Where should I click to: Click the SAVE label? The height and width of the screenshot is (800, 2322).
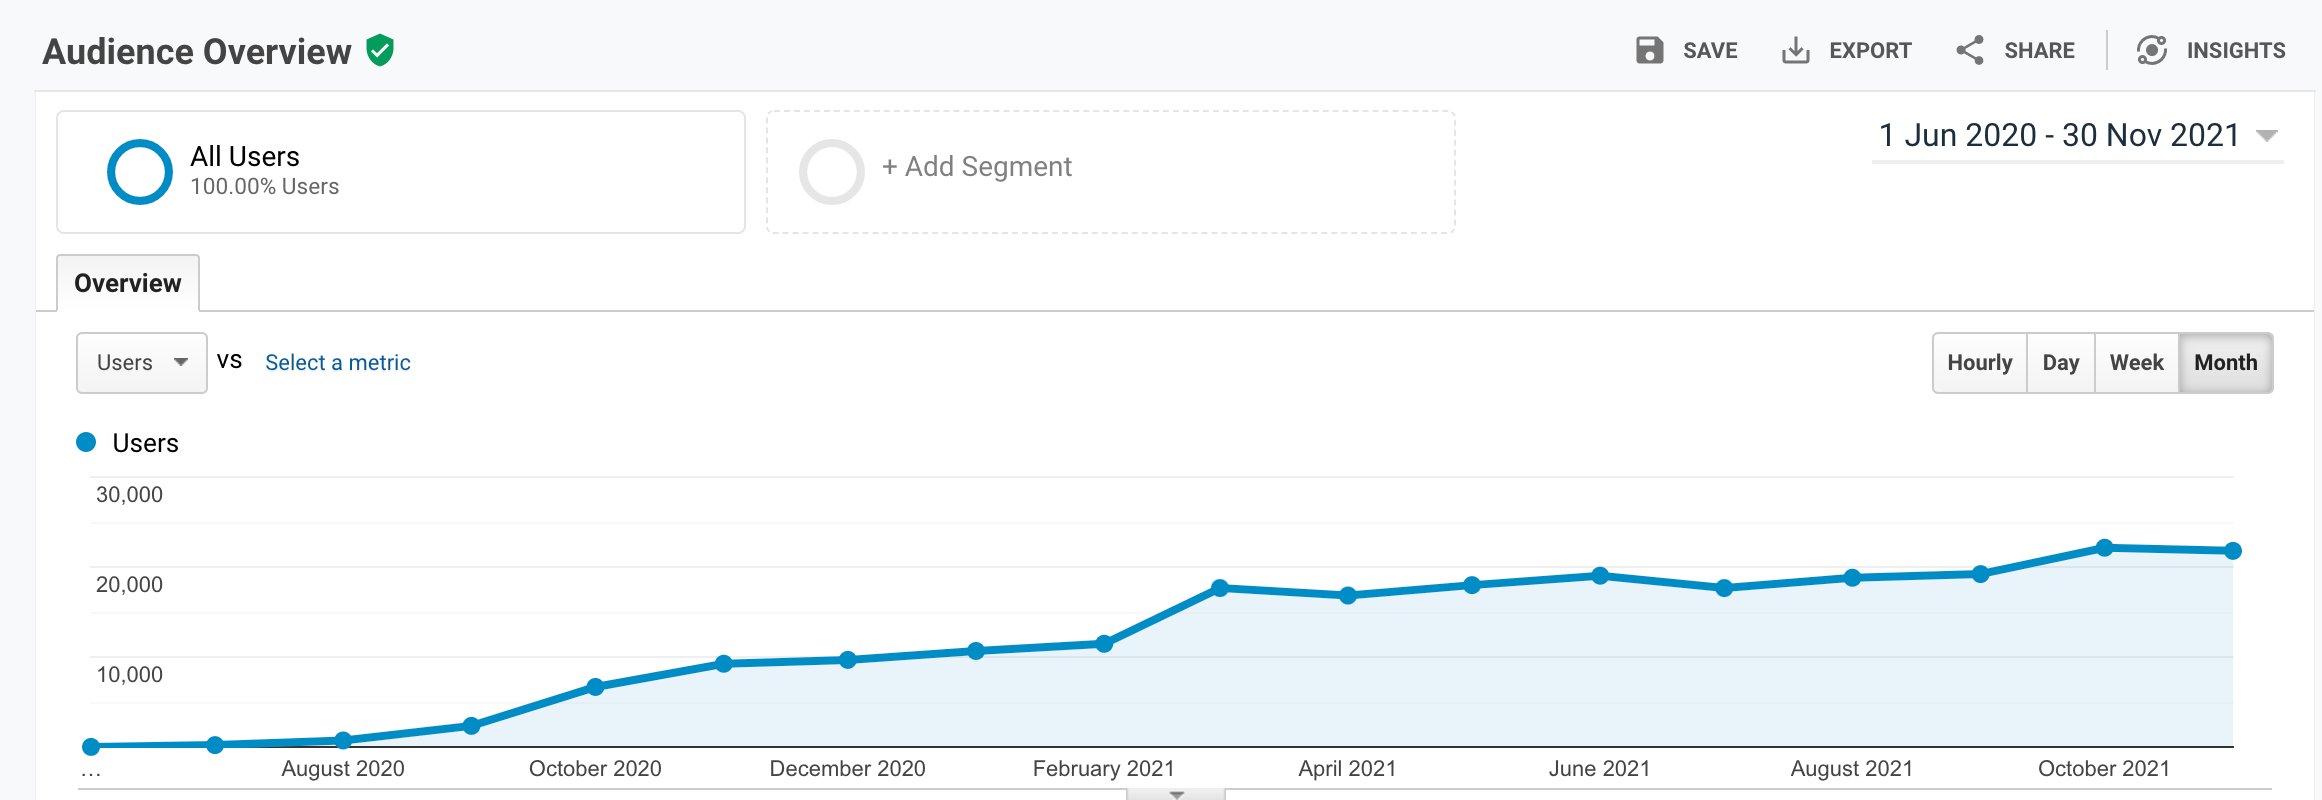(x=1710, y=50)
